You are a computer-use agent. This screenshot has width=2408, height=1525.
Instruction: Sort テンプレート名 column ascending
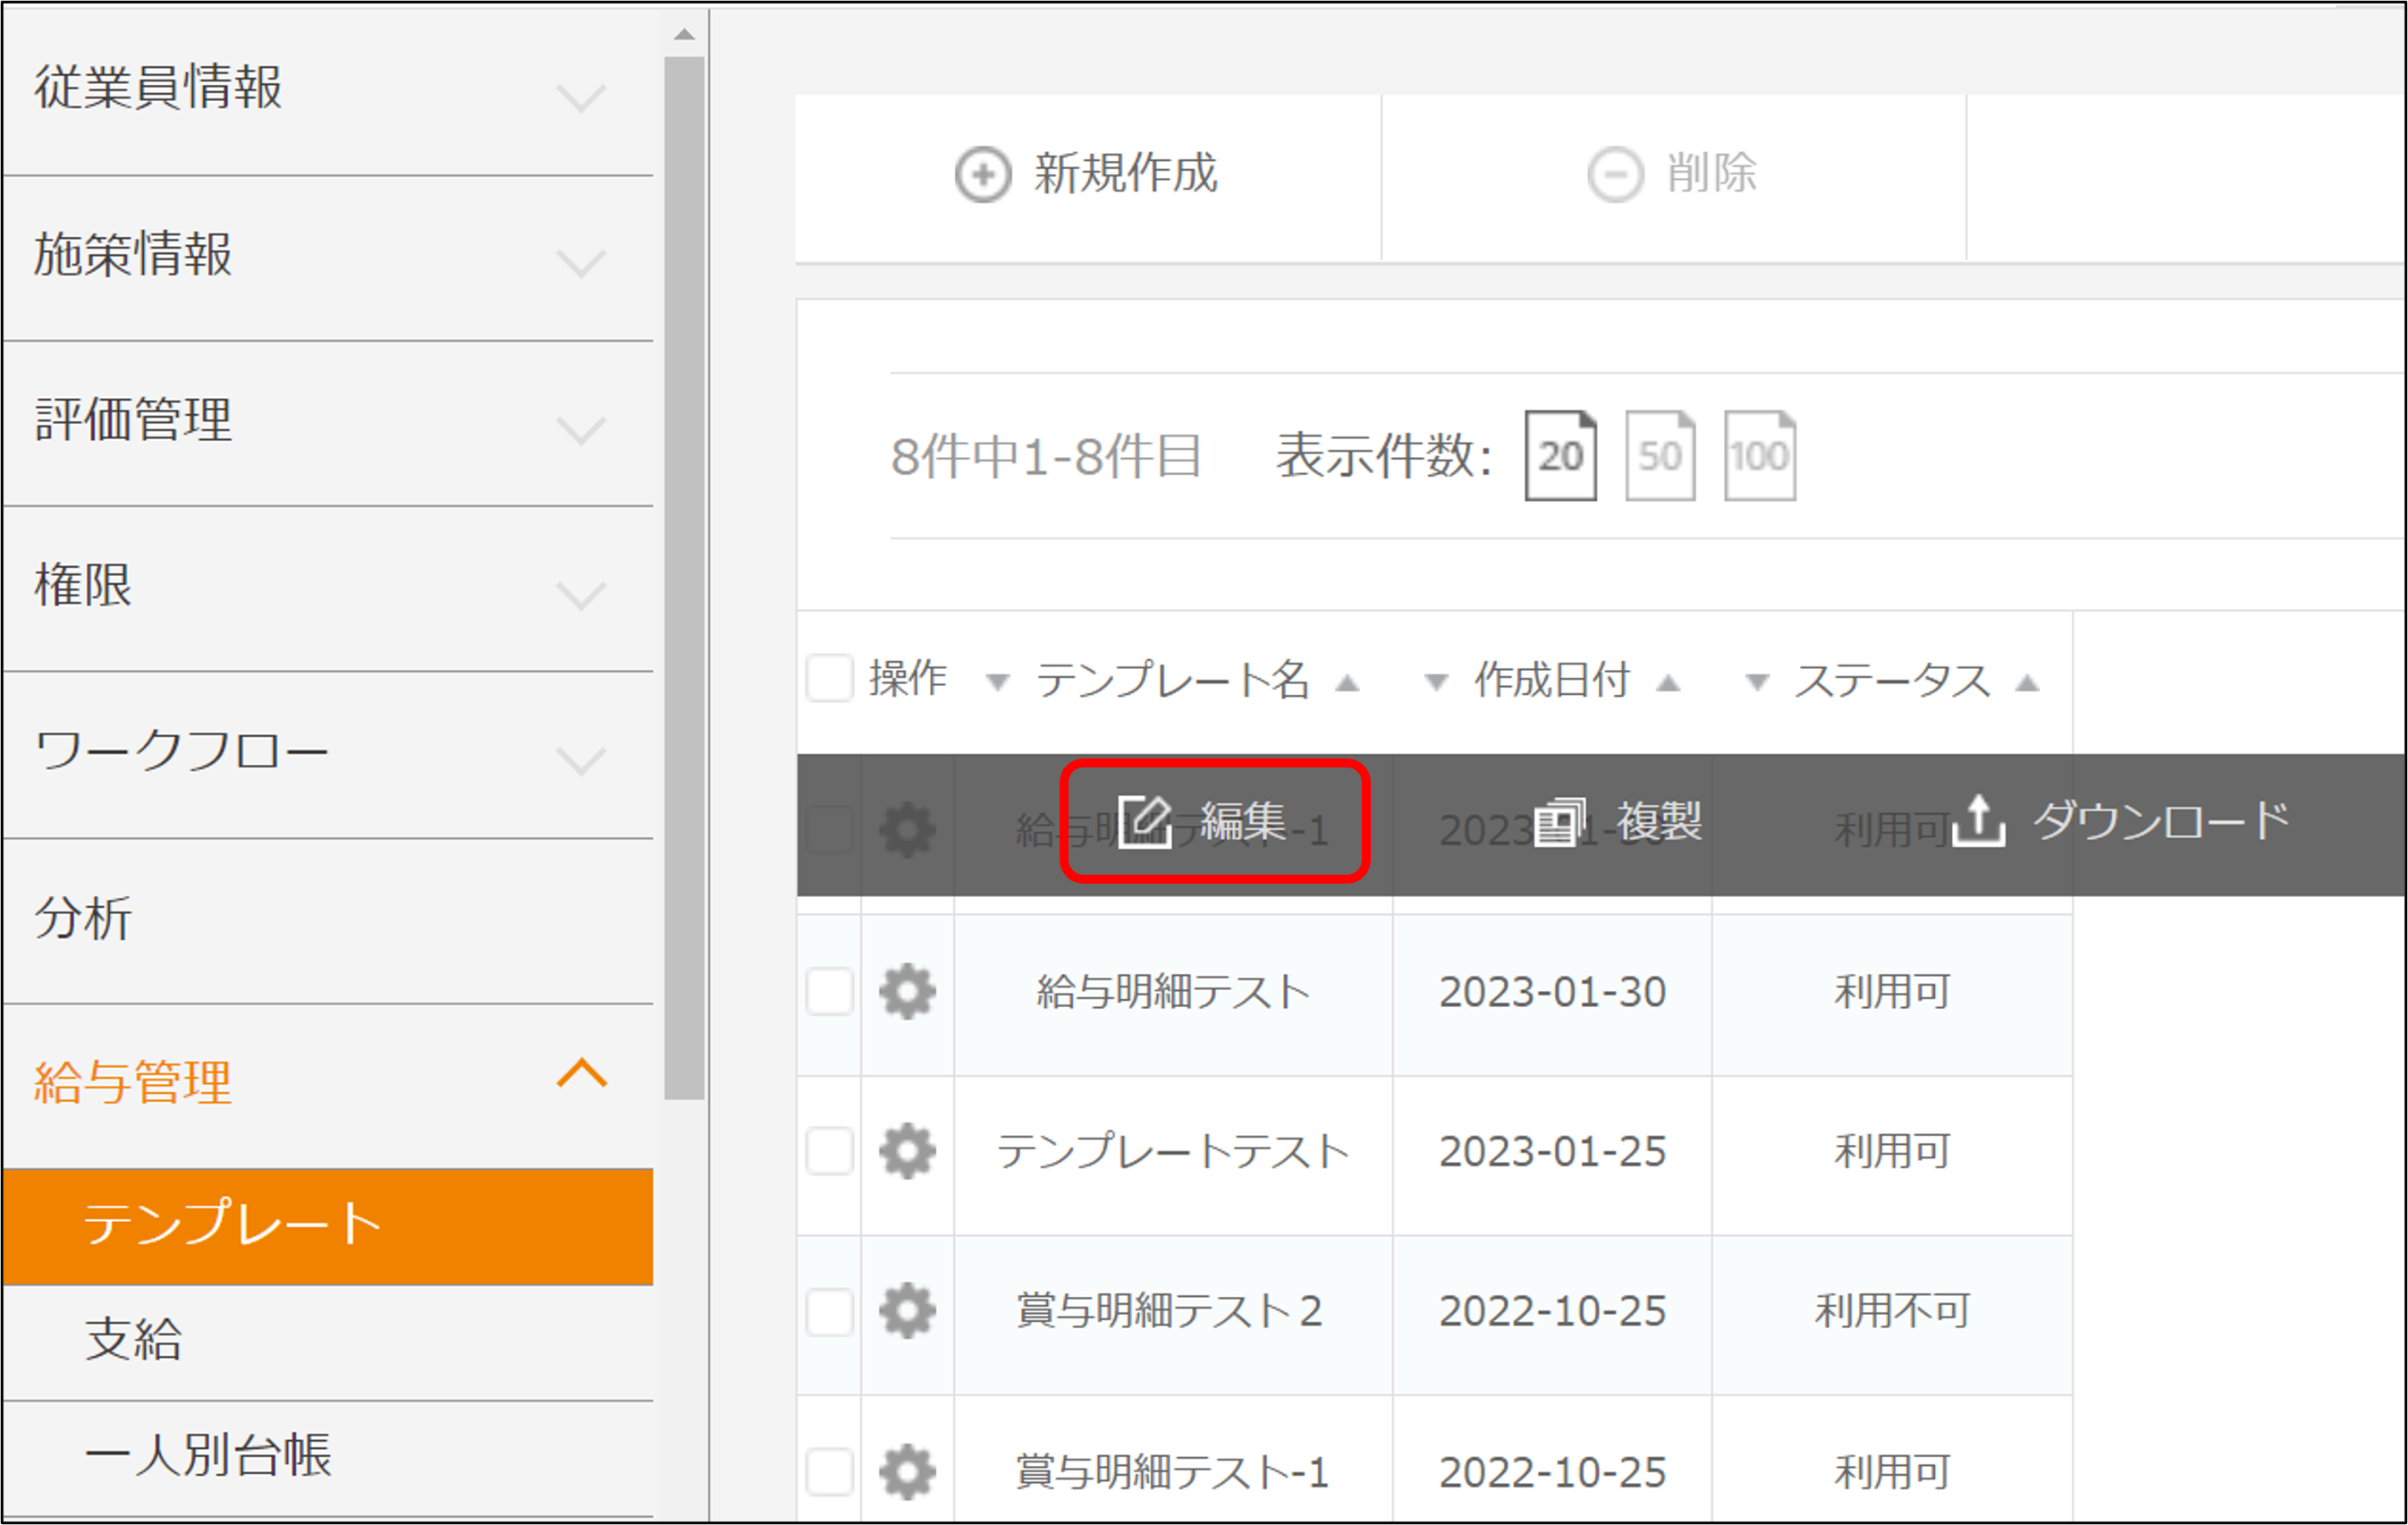(x=1348, y=684)
